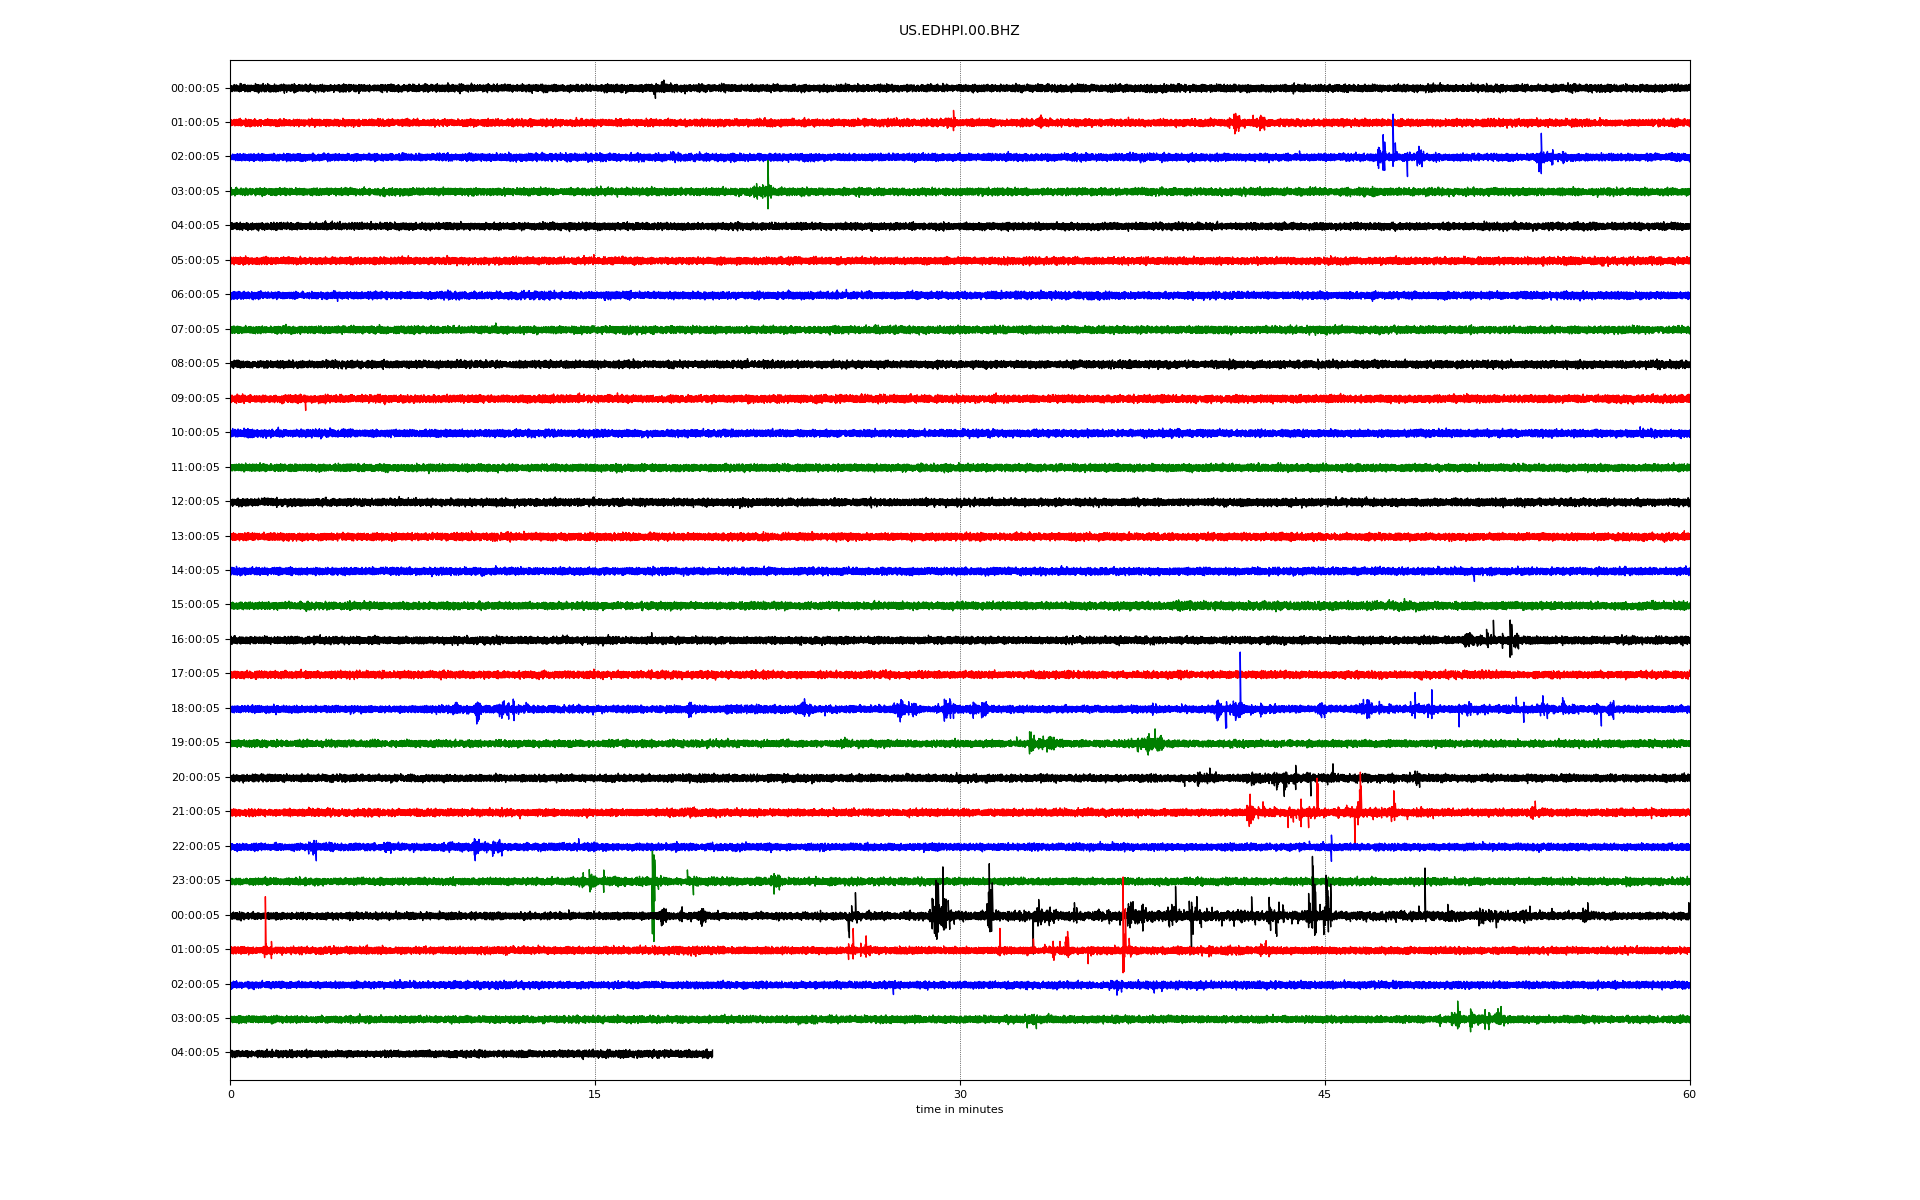This screenshot has height=1200, width=1920.
Task: Click the 06:00:05 row time label
Action: (x=195, y=295)
